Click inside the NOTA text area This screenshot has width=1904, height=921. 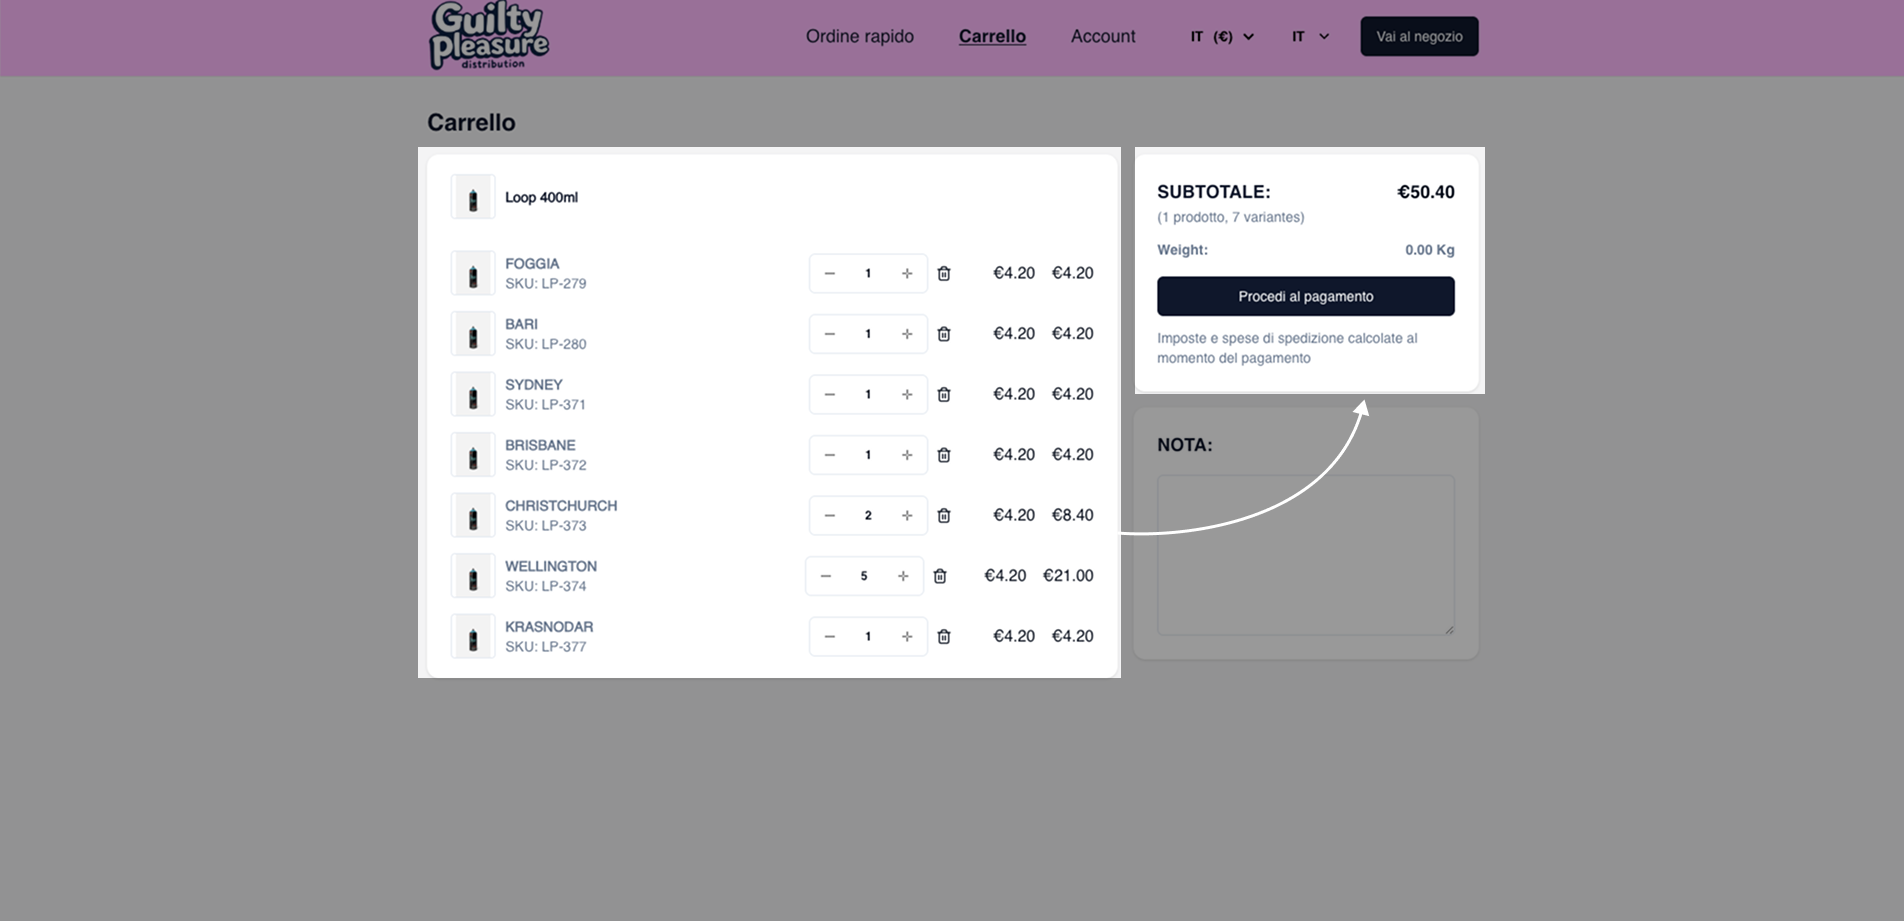[x=1305, y=555]
